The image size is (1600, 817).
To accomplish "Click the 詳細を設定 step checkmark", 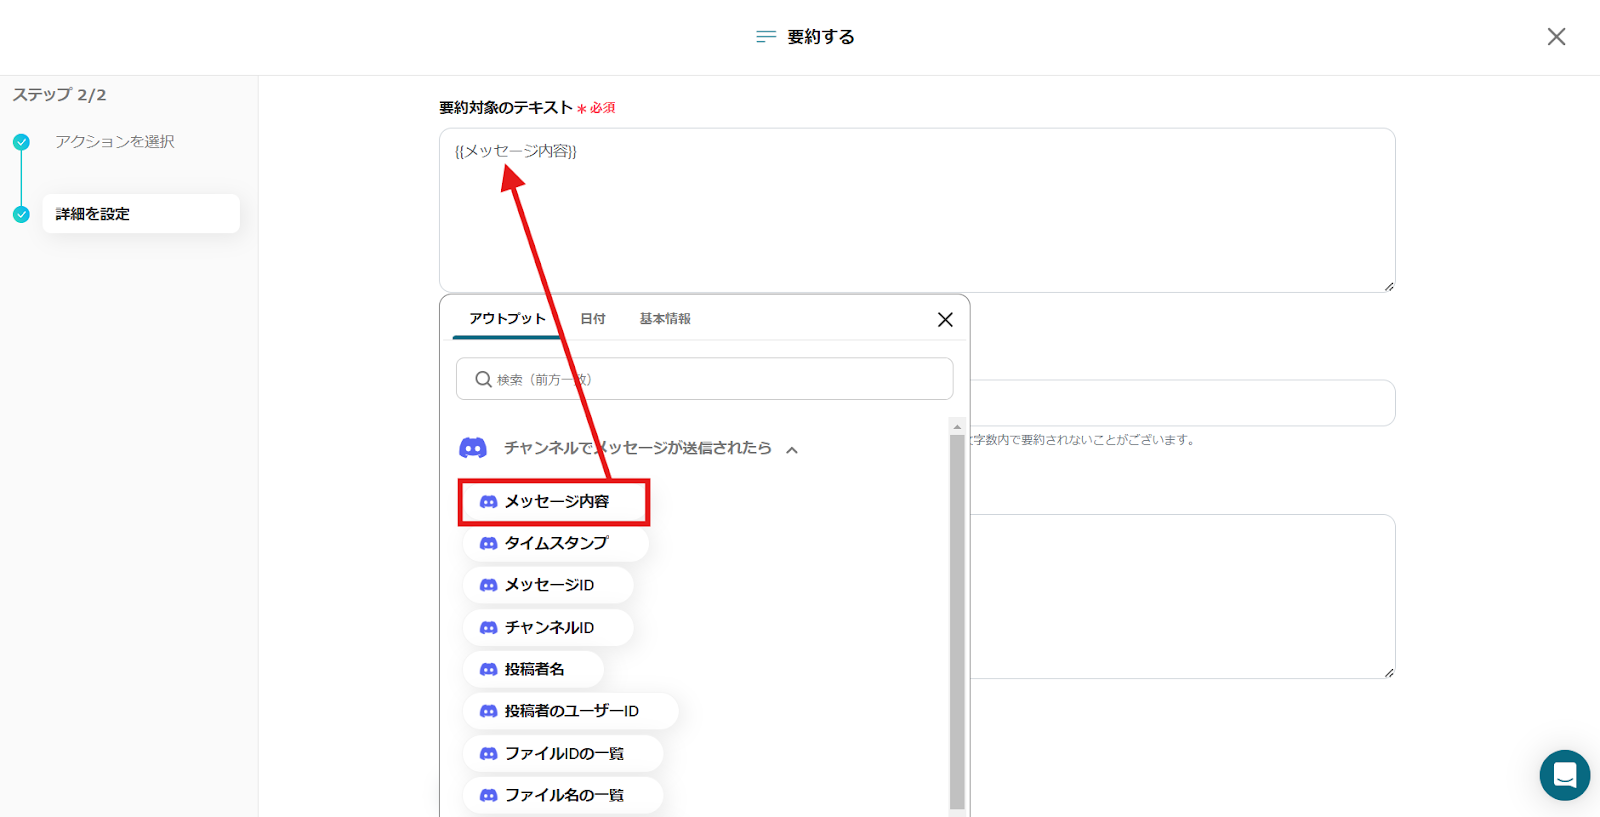I will 21,214.
